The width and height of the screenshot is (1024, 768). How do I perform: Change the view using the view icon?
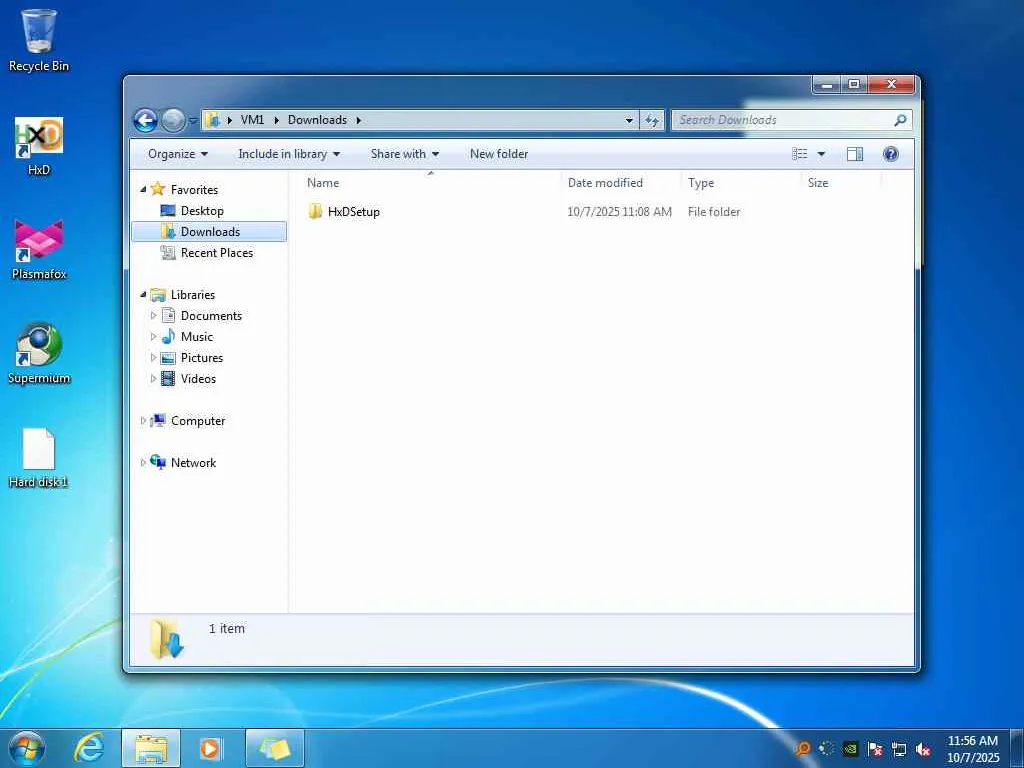pyautogui.click(x=800, y=154)
